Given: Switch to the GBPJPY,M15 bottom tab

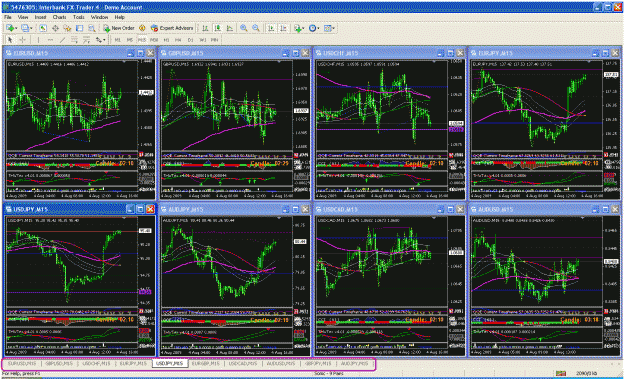Looking at the screenshot, I should click(318, 364).
